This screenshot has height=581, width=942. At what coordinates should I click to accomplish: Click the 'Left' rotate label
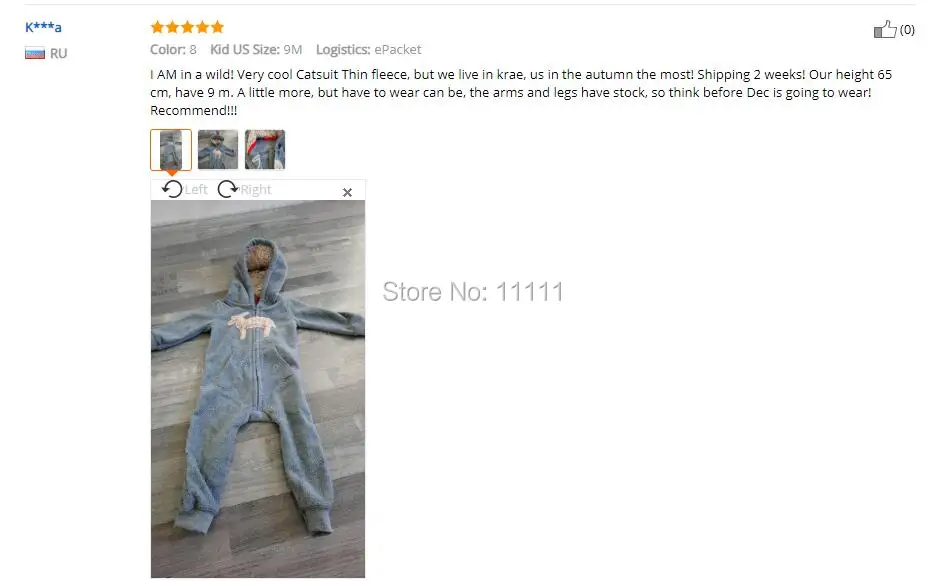196,190
